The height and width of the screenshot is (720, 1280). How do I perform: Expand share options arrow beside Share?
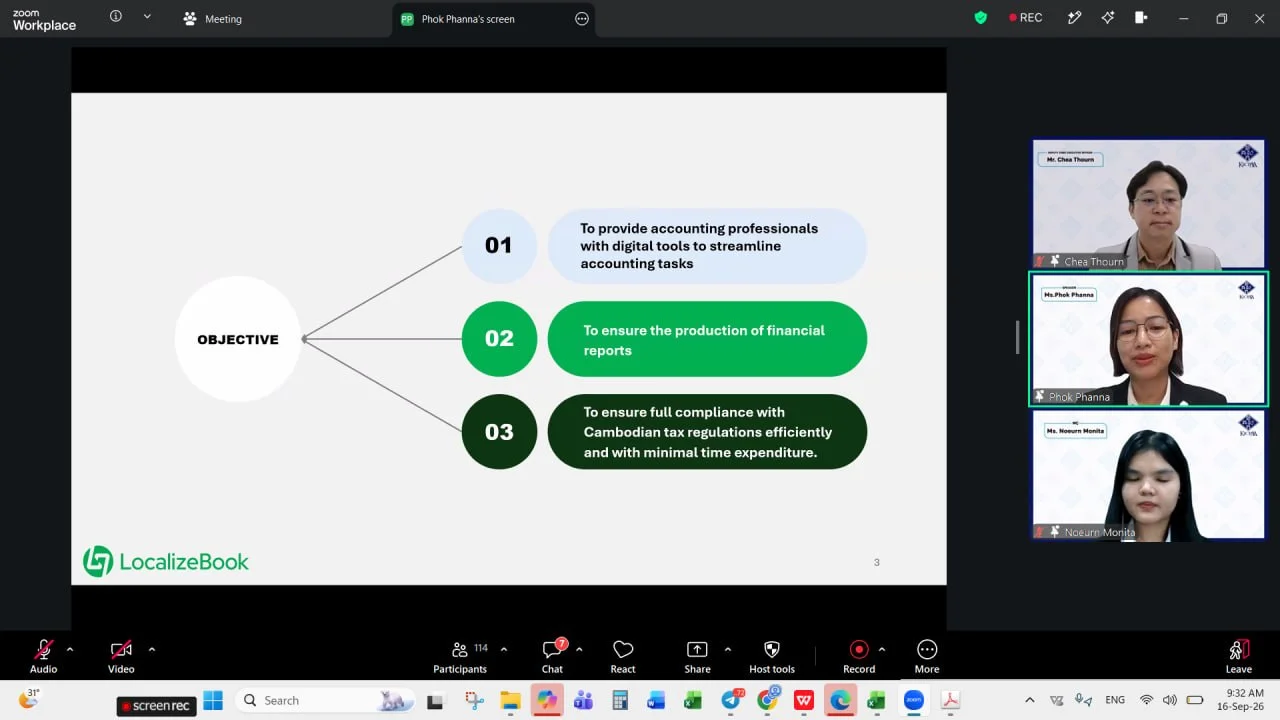click(x=727, y=649)
